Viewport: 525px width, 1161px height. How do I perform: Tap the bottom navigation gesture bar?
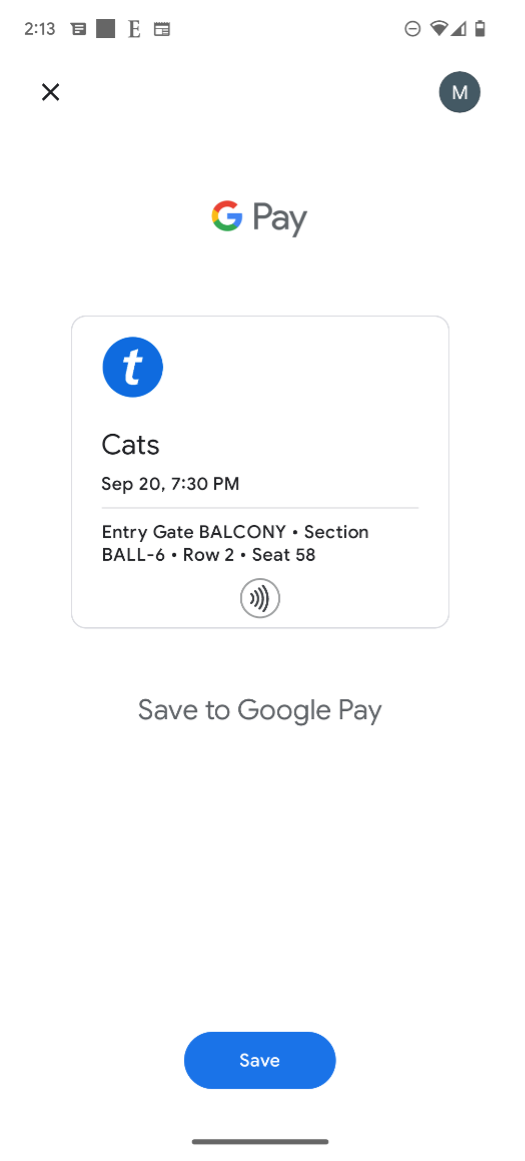click(260, 1142)
